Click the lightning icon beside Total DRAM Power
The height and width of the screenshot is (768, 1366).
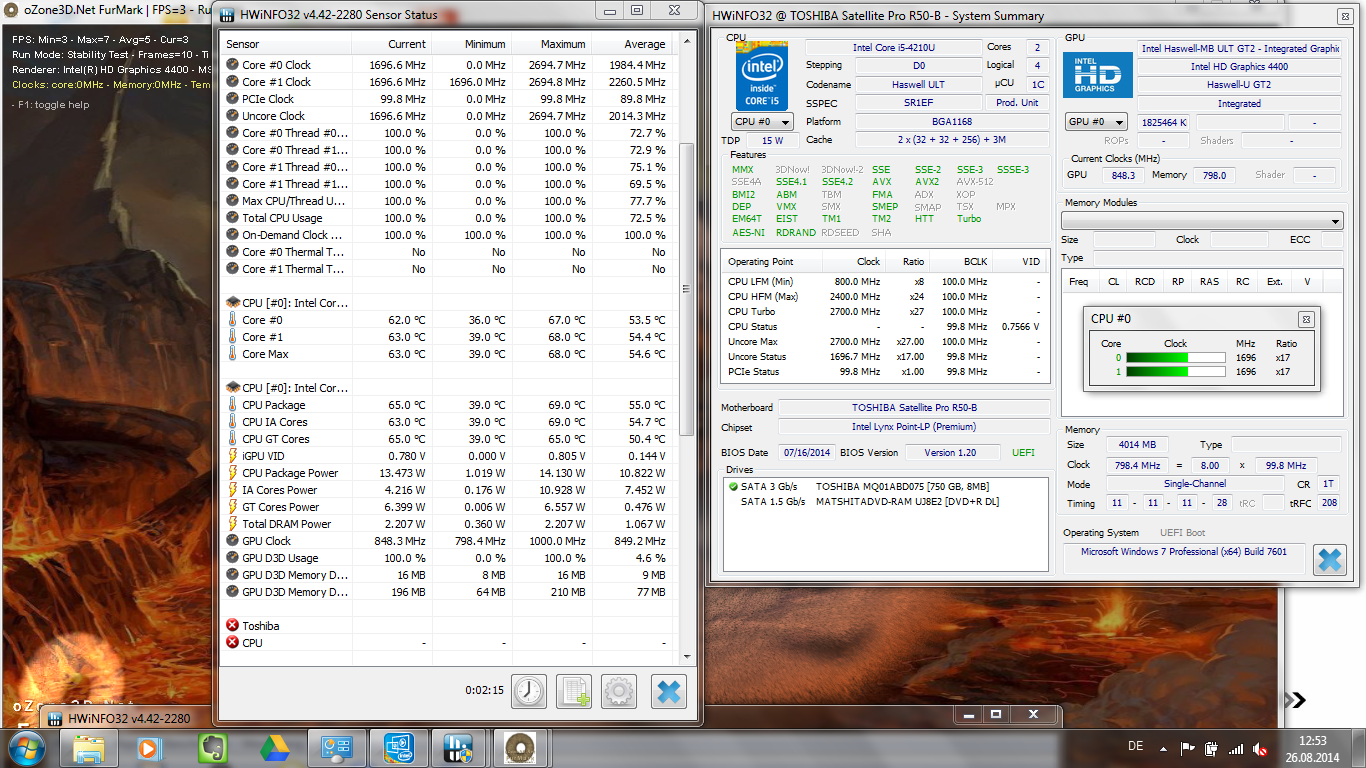point(233,524)
